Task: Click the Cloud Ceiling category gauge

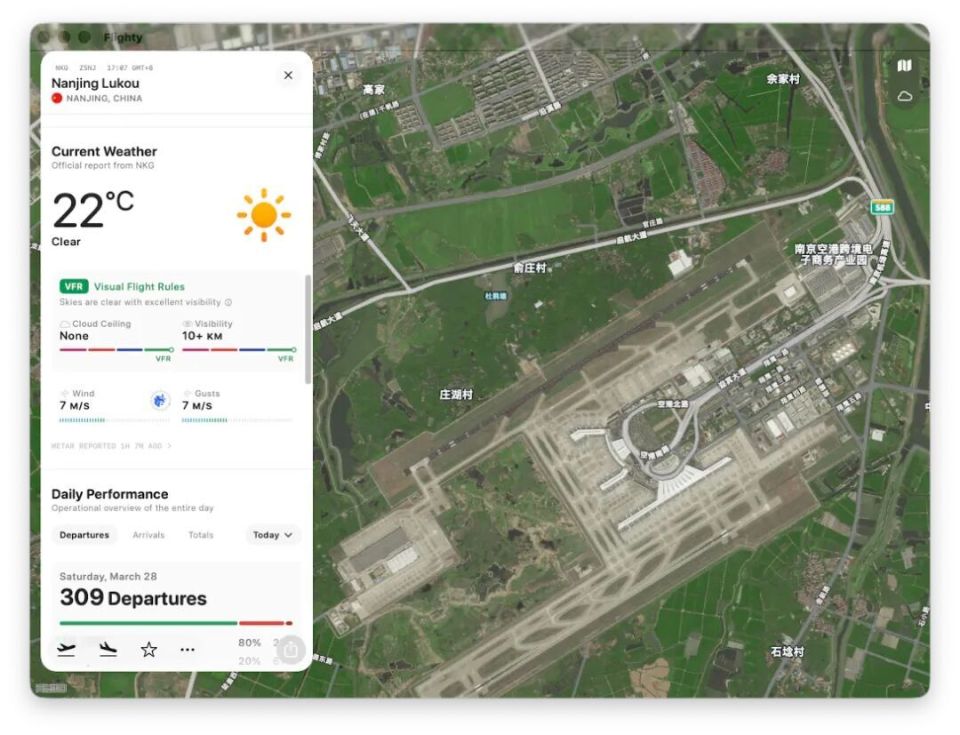Action: pyautogui.click(x=116, y=350)
